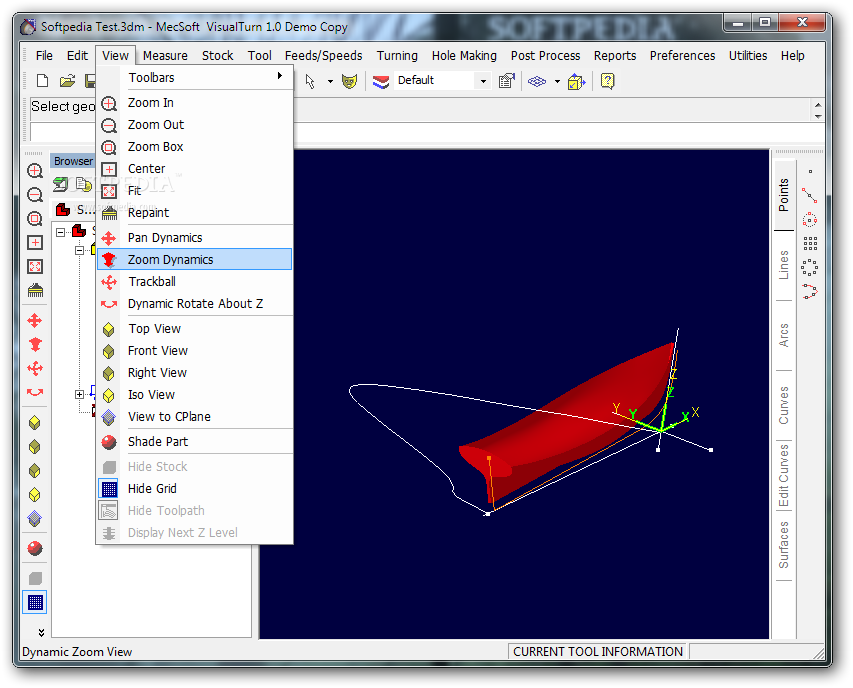This screenshot has width=853, height=688.
Task: Collapse the top tree node in Browser
Action: click(60, 232)
